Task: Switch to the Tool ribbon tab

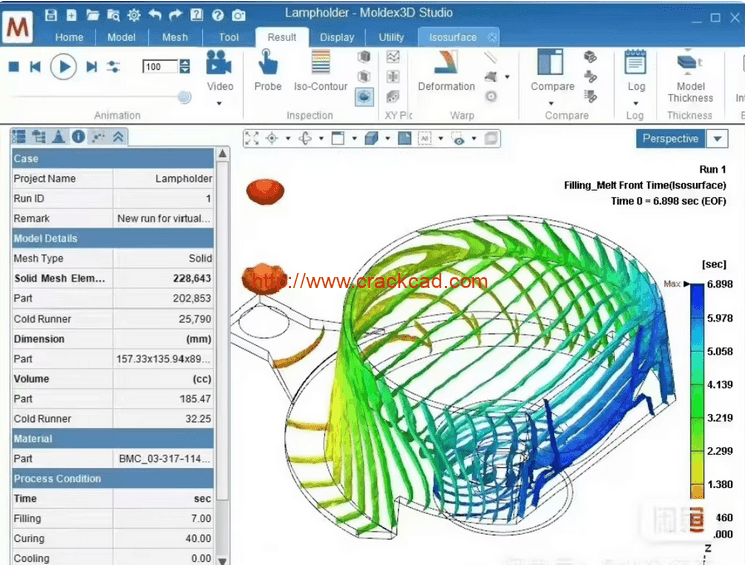Action: tap(229, 38)
